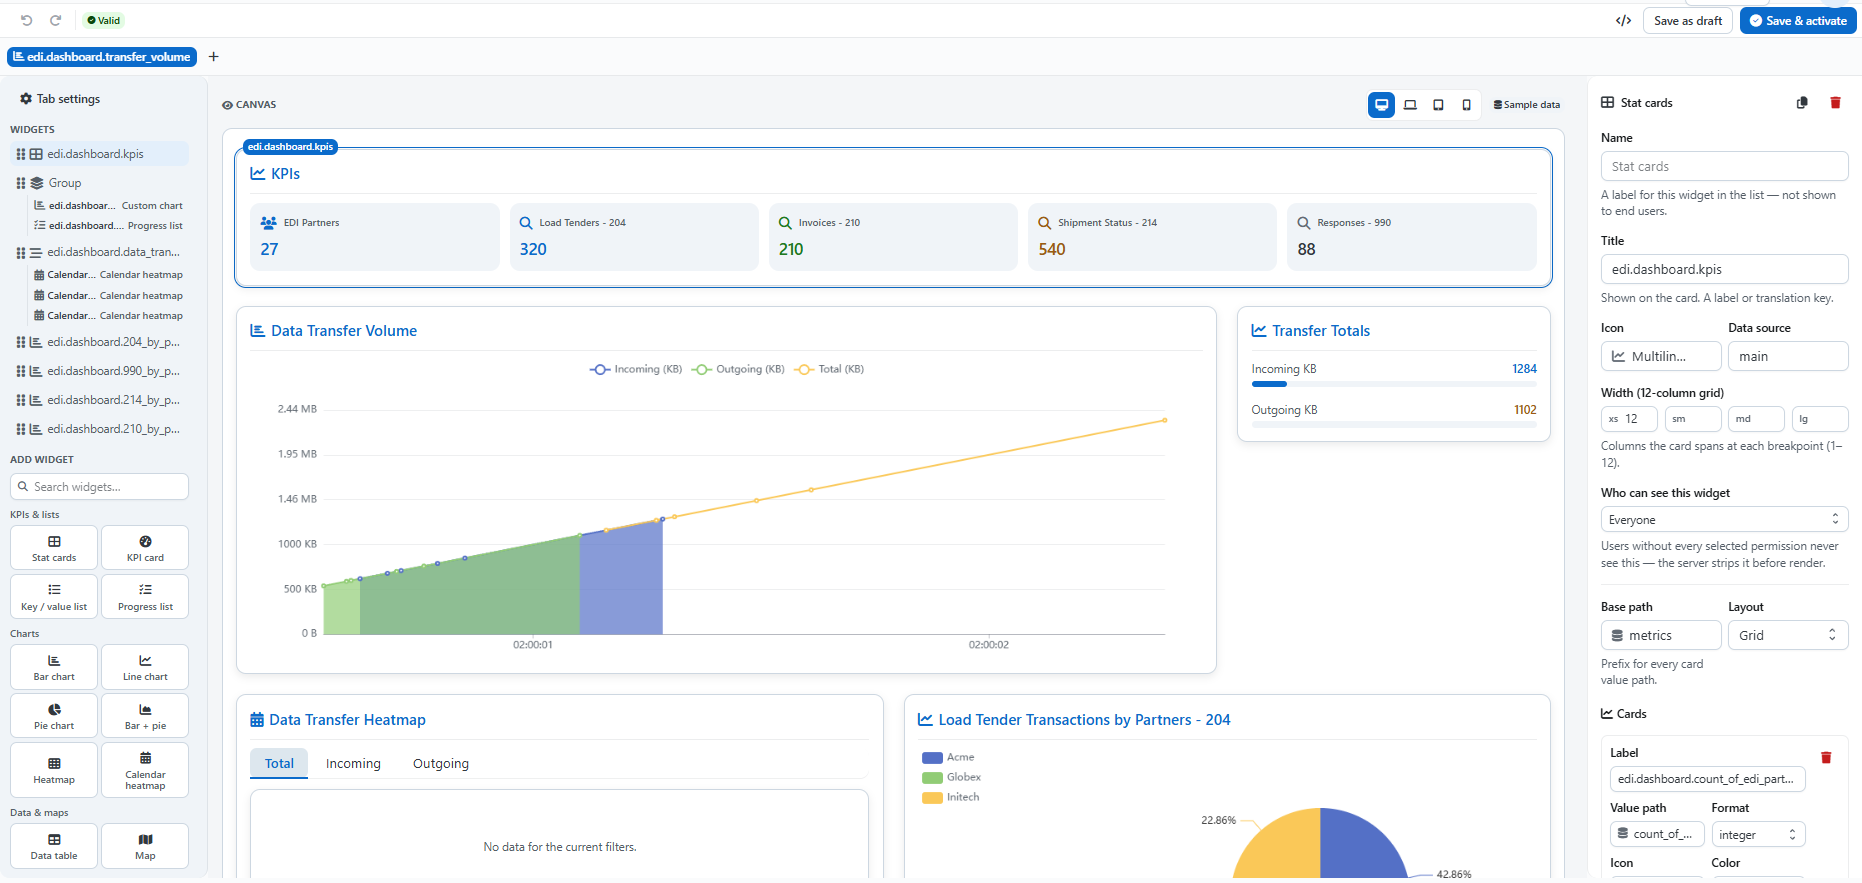The image size is (1862, 883).
Task: Switch to the Outgoing heatmap tab
Action: coord(441,763)
